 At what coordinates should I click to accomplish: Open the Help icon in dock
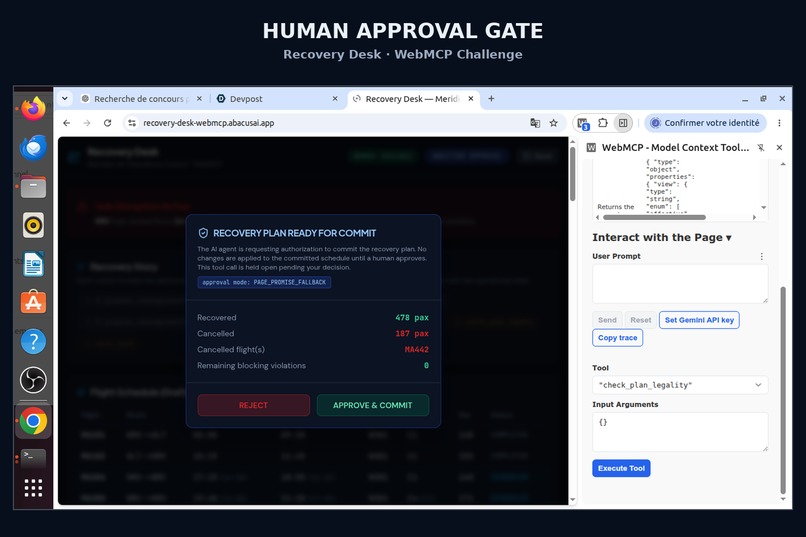(33, 341)
